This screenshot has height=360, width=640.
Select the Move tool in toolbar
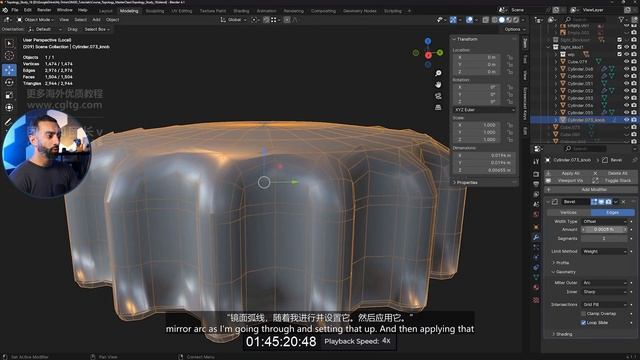9,70
